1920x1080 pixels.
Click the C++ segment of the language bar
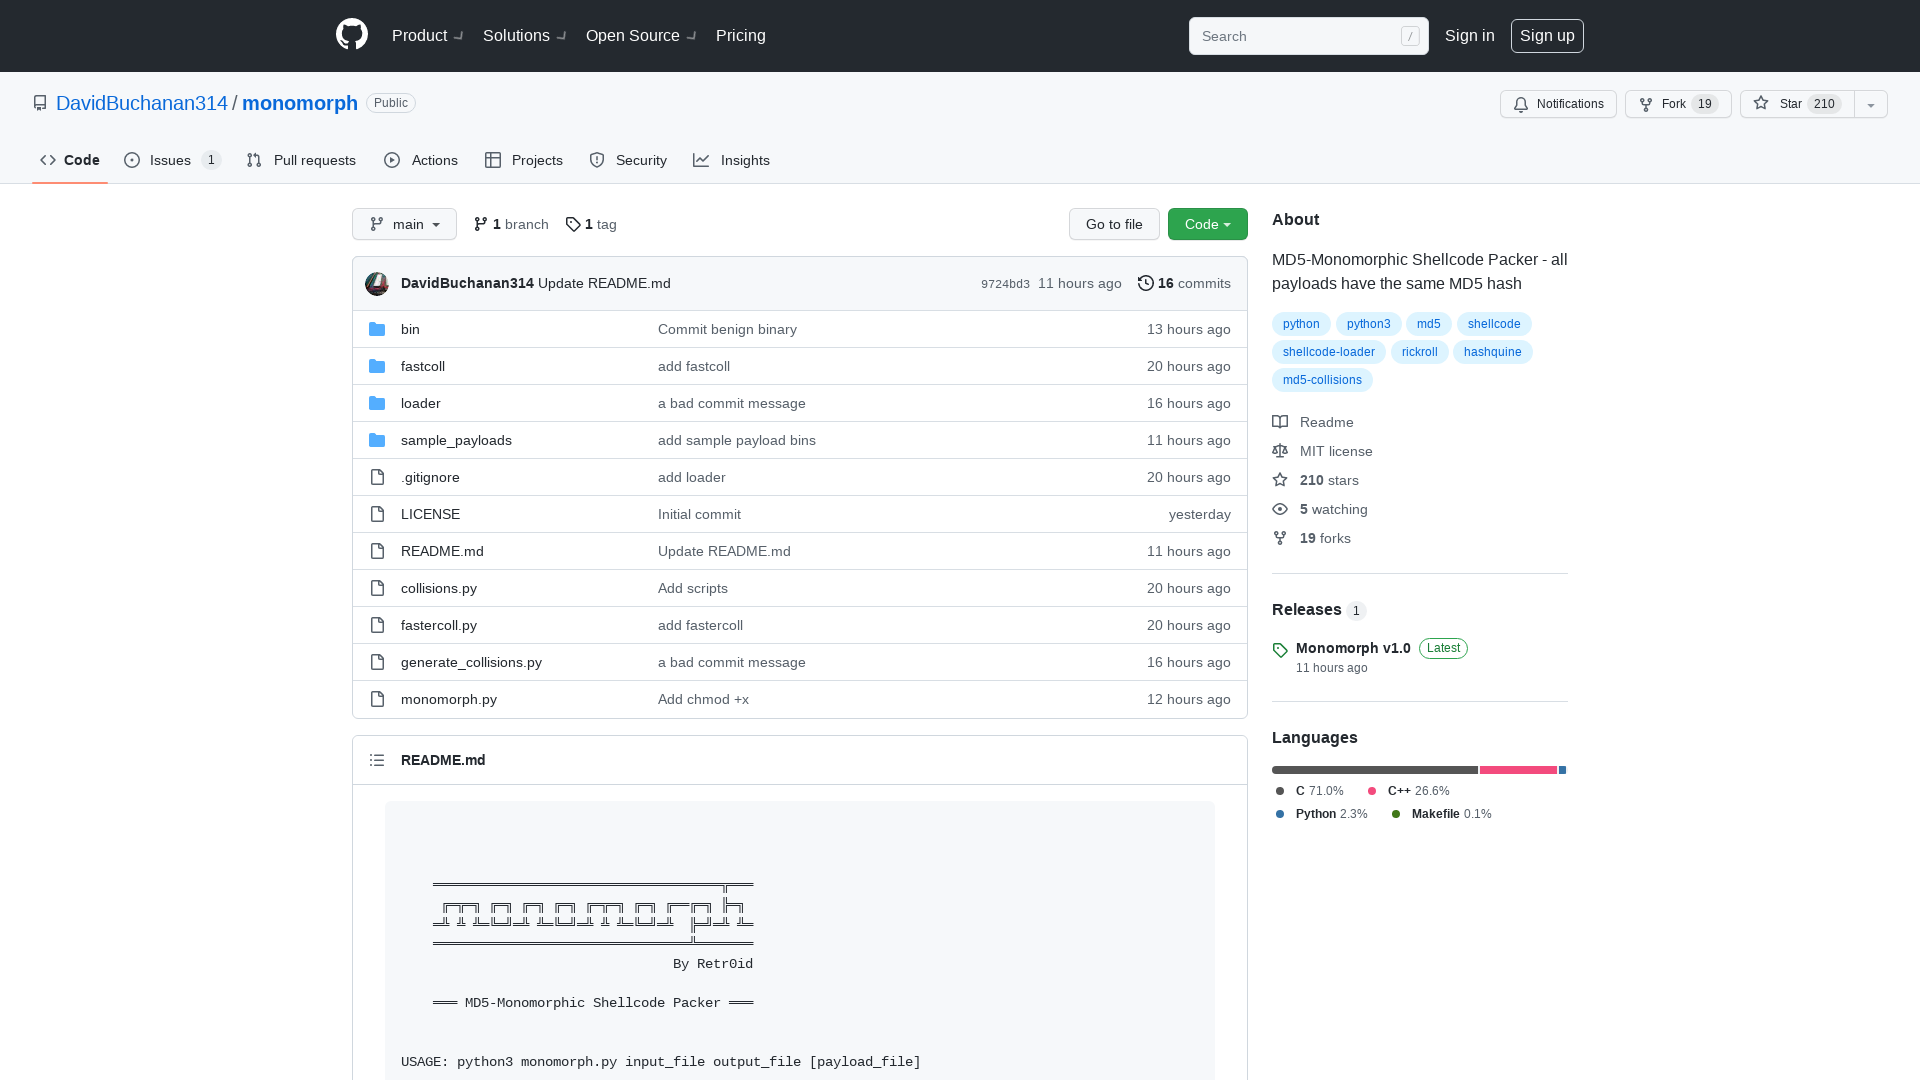pos(1516,770)
